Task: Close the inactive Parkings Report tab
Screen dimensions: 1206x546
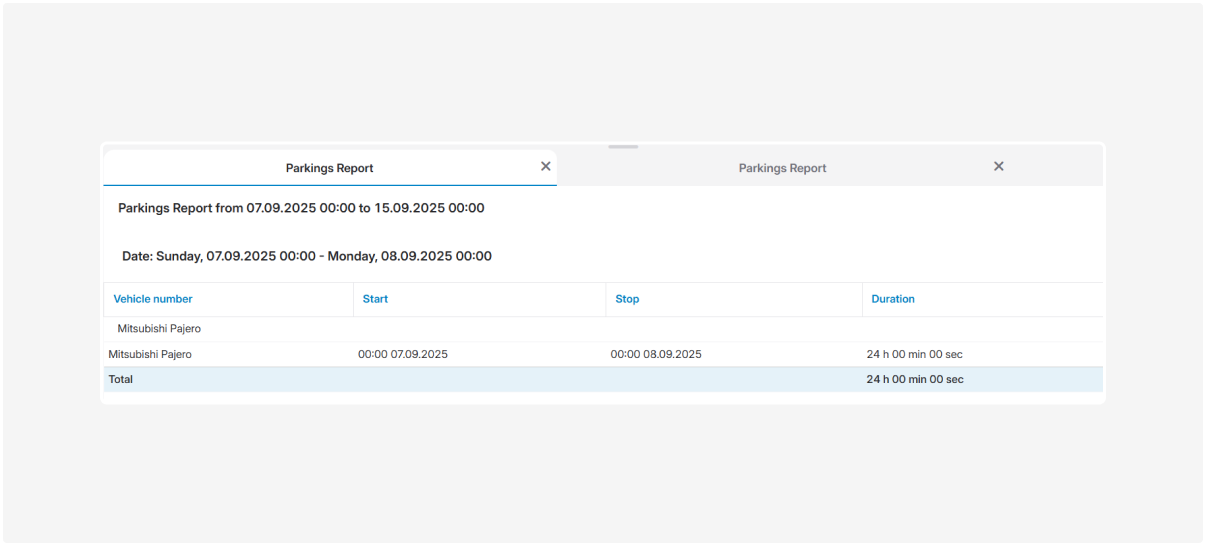Action: pos(998,166)
